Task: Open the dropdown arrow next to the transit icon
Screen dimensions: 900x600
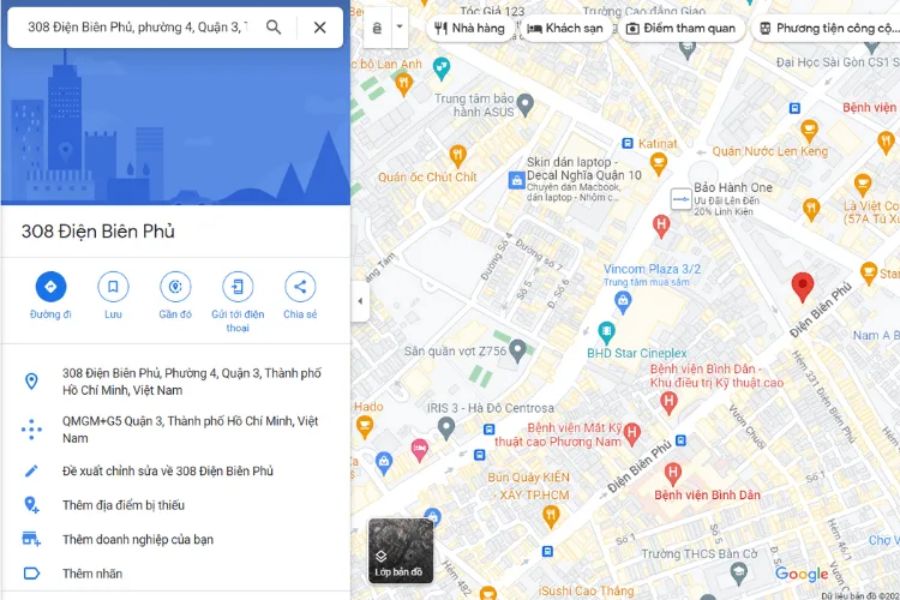Action: coord(400,27)
